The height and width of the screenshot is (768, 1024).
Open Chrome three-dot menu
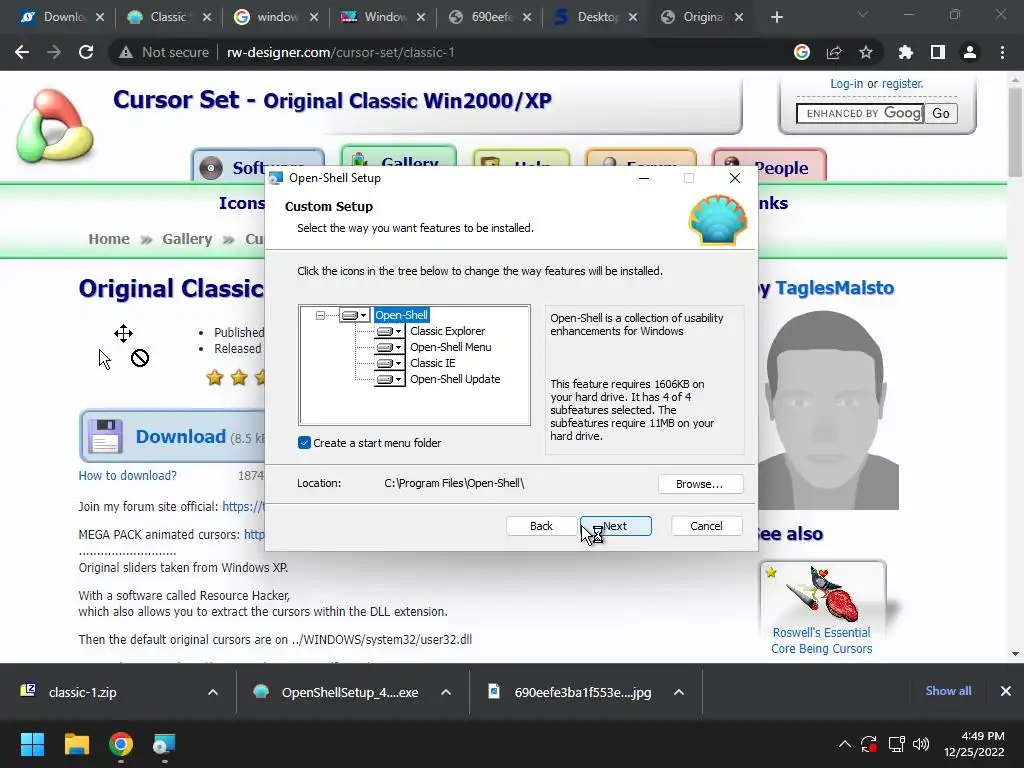click(x=1002, y=52)
